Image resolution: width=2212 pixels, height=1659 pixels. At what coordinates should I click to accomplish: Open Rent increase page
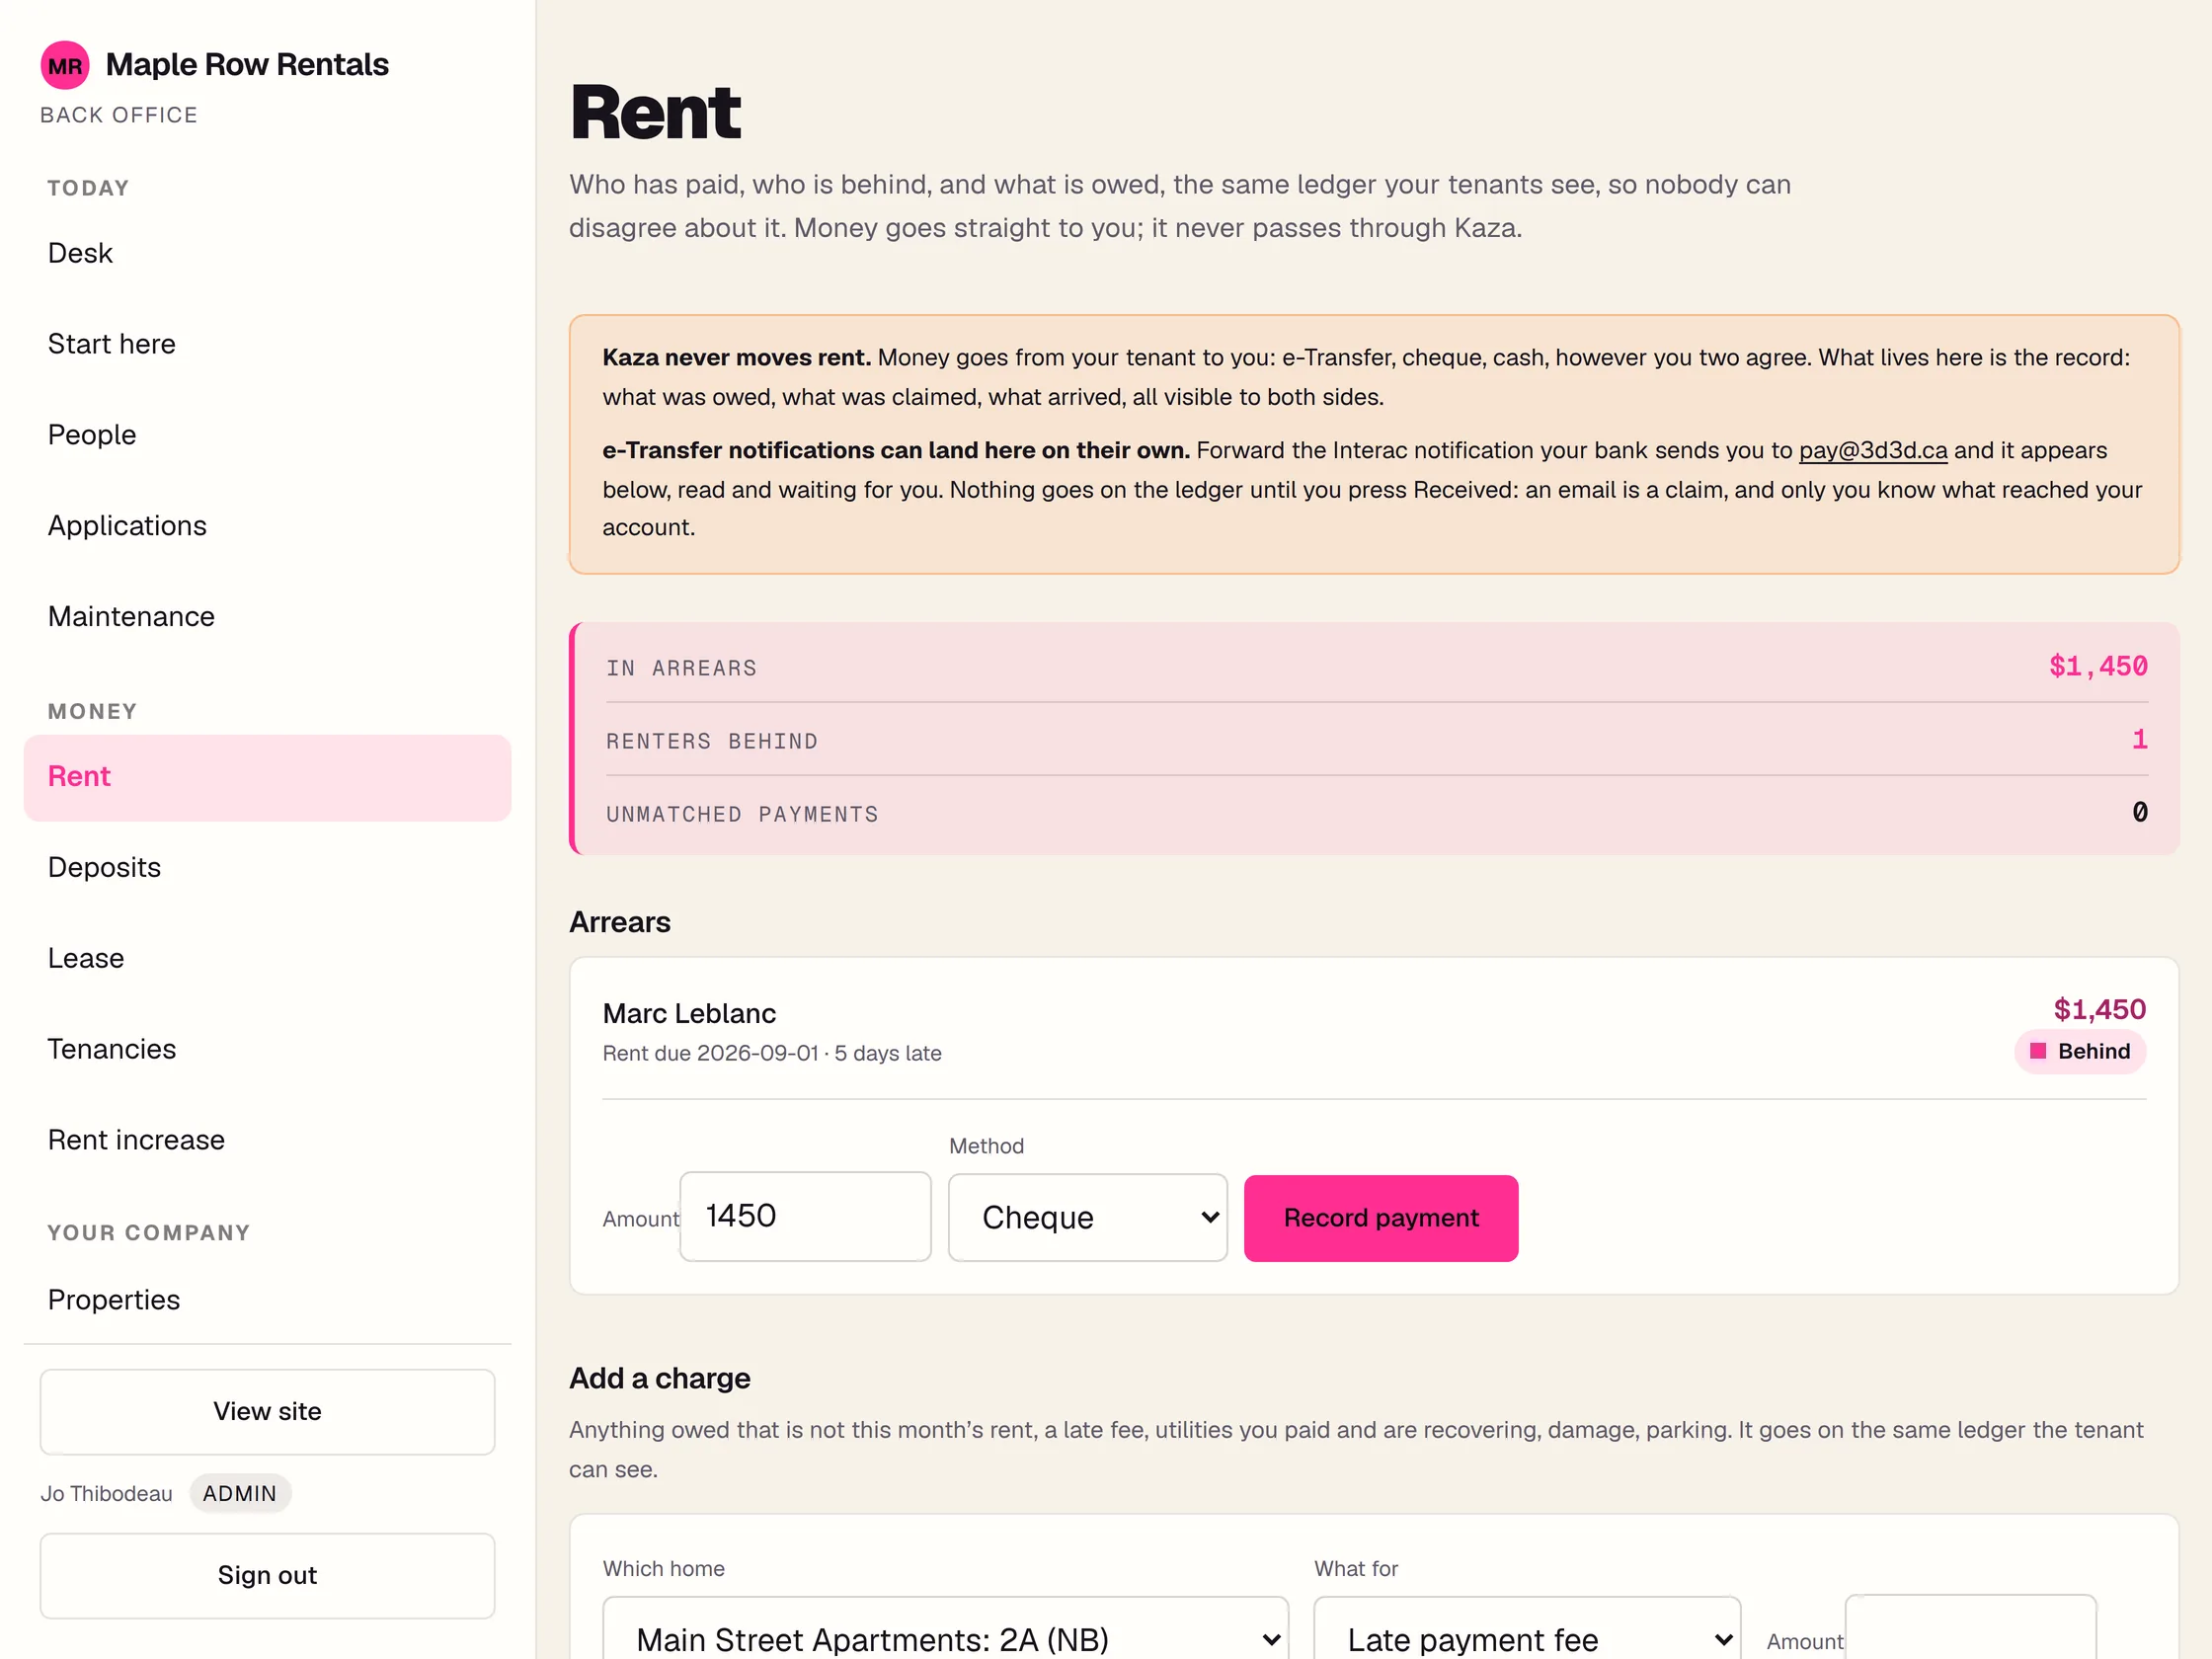(267, 1141)
